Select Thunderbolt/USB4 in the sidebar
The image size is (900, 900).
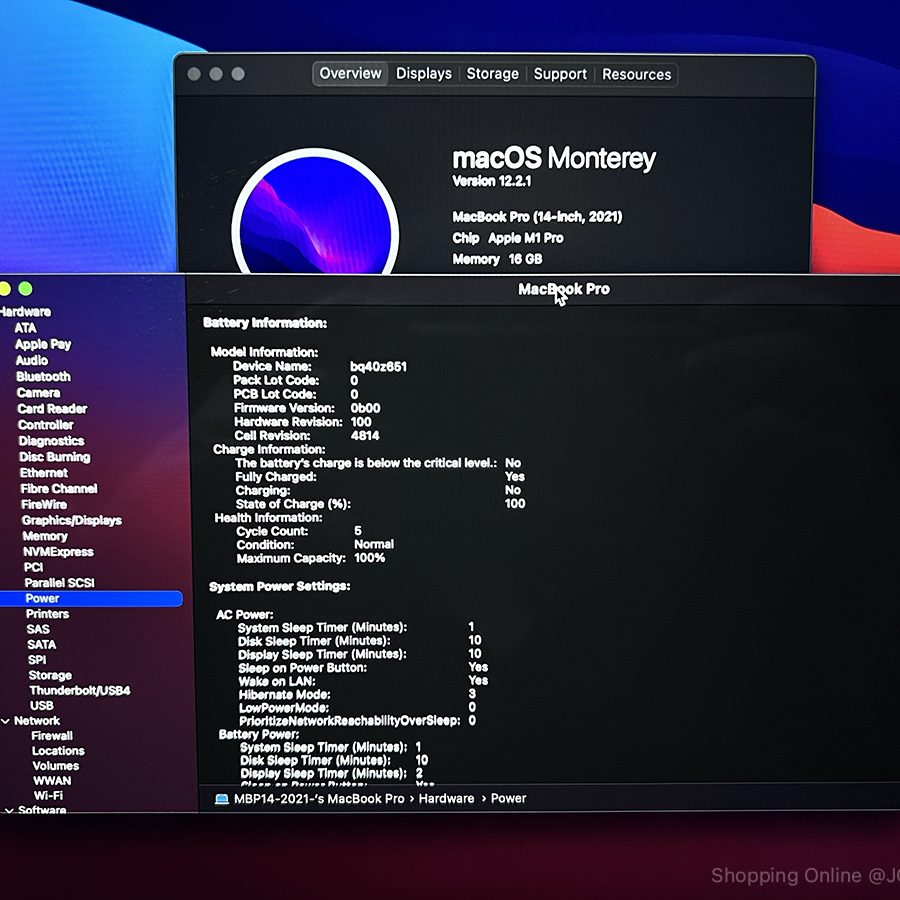(x=80, y=690)
